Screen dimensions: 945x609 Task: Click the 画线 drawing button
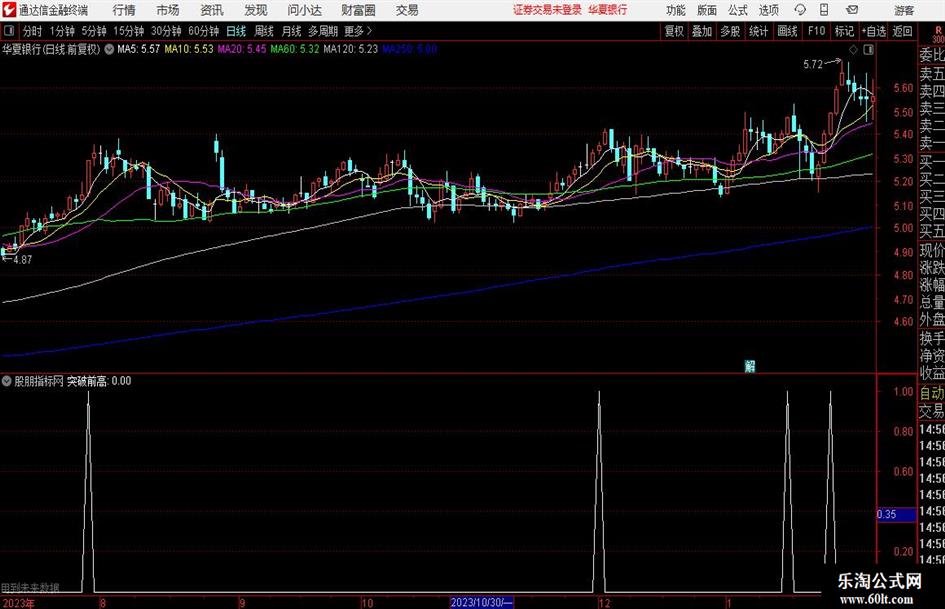787,31
